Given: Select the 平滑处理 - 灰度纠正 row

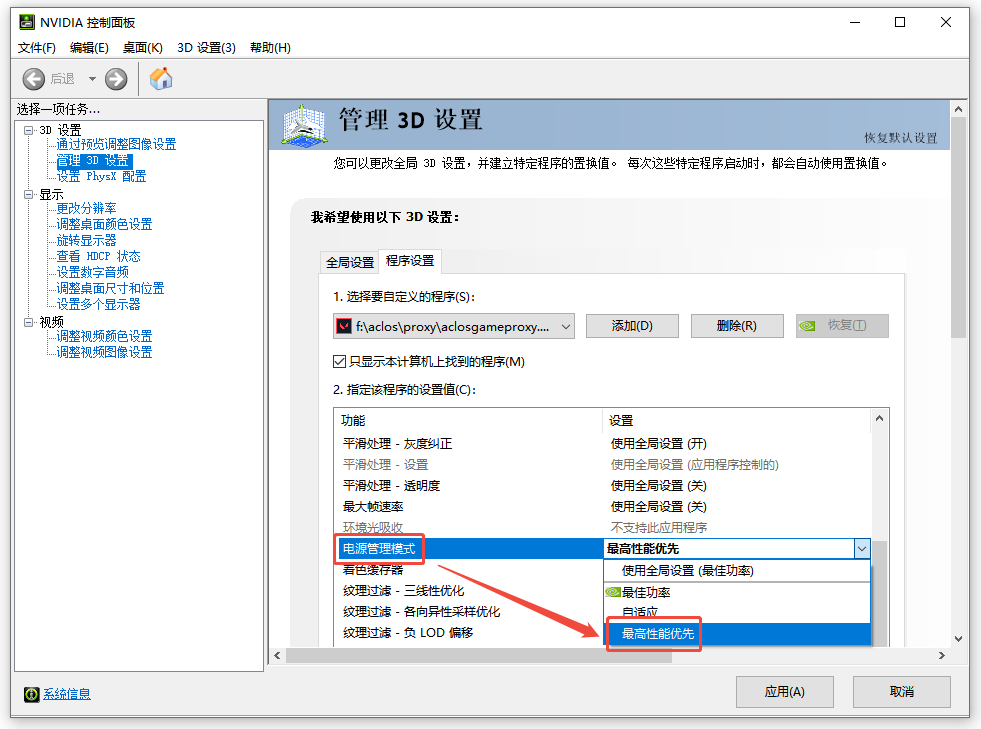Looking at the screenshot, I should pyautogui.click(x=602, y=444).
